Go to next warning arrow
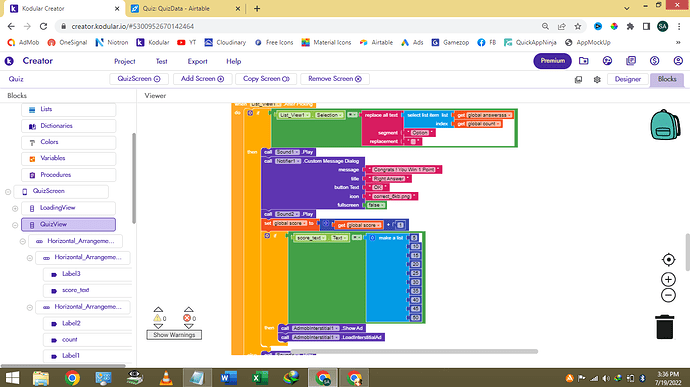 pos(158,326)
